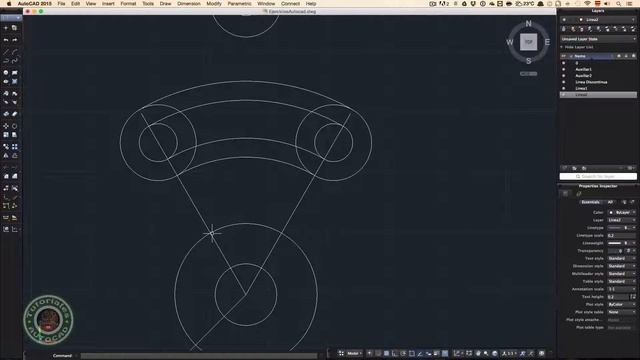Toggle visibility of Linea Discontinua layer
640x360 pixels.
click(x=564, y=82)
